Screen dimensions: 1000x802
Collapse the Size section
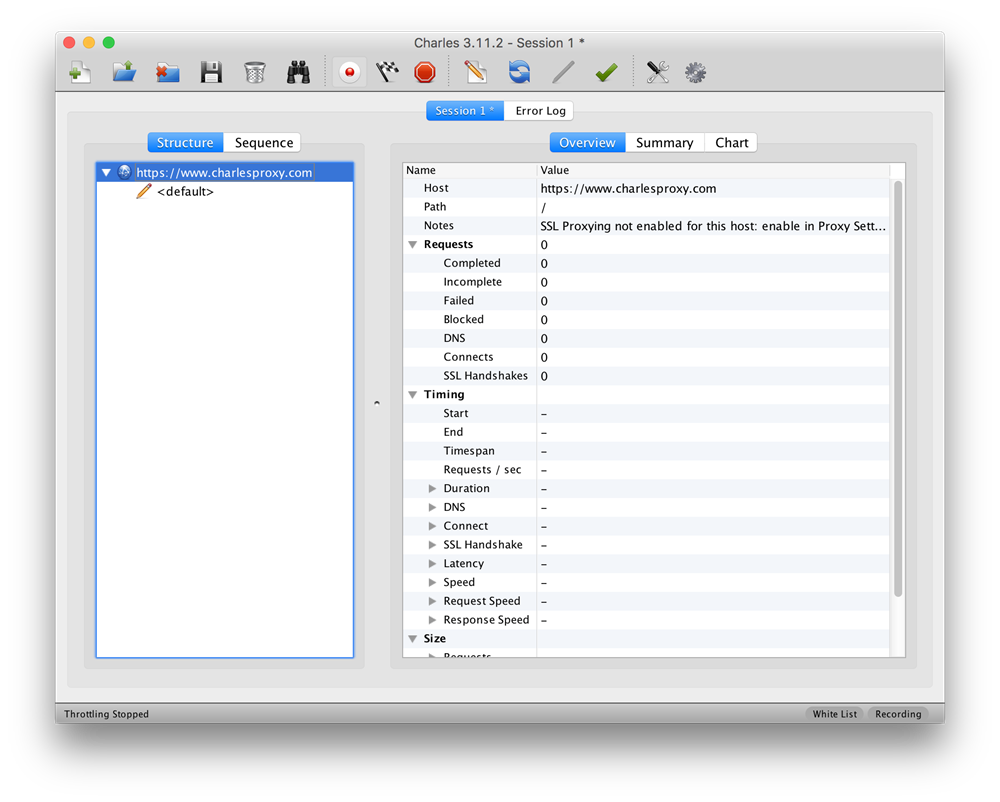coord(413,639)
